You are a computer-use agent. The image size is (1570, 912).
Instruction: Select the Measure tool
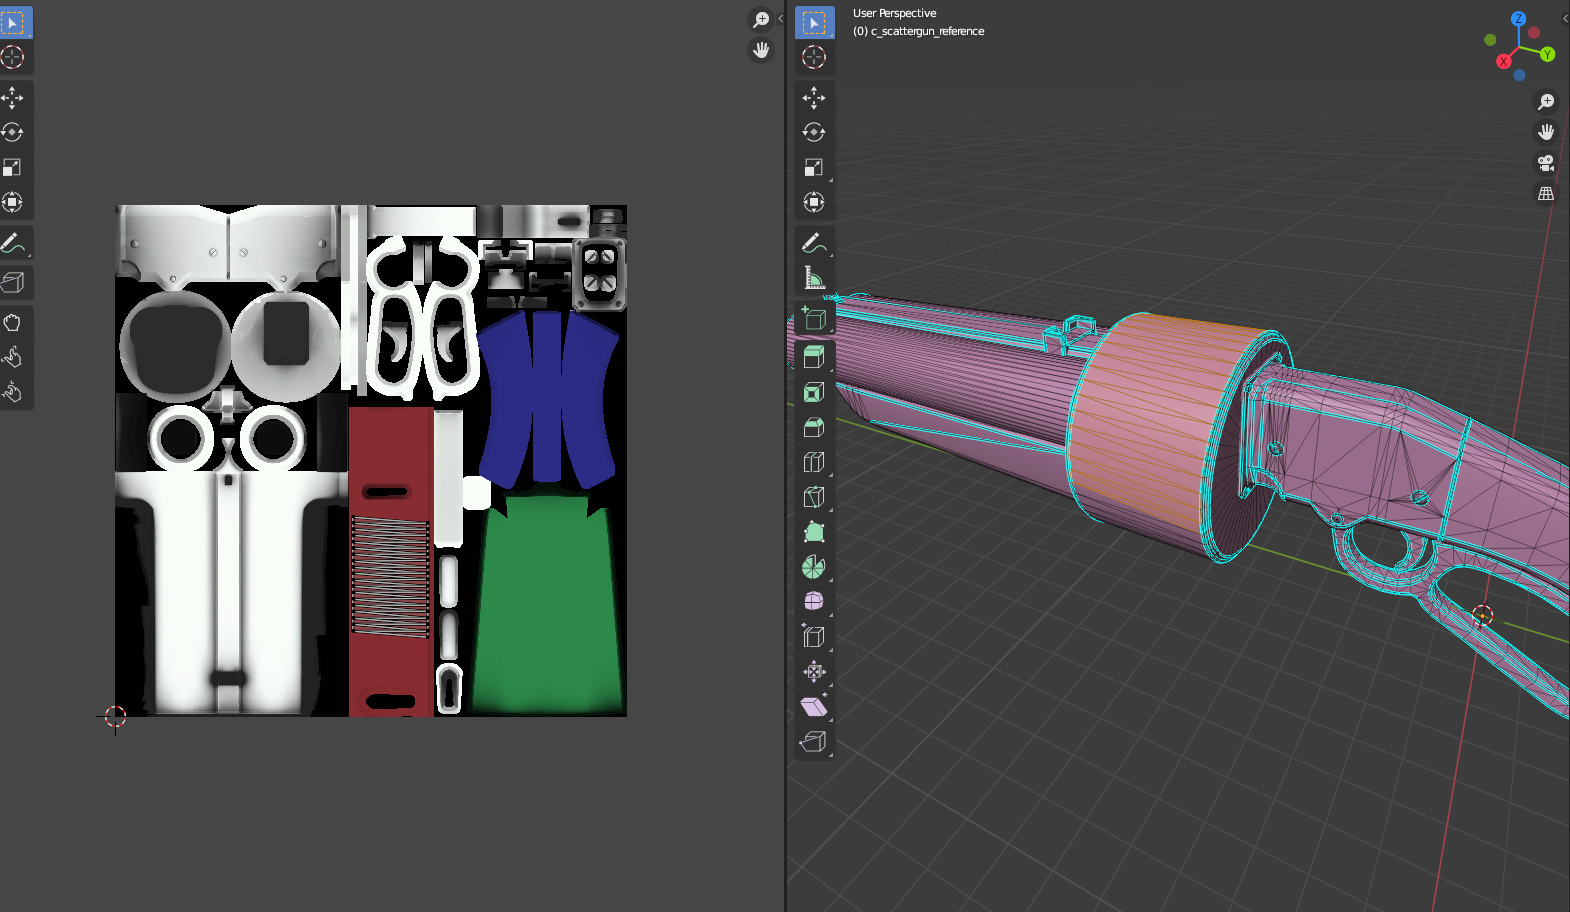click(x=814, y=278)
